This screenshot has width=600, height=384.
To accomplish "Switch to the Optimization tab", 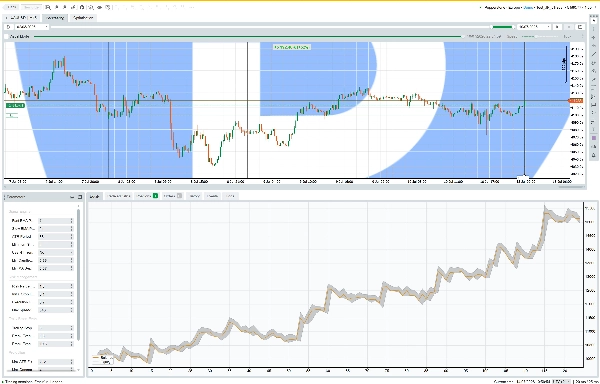I will click(83, 18).
